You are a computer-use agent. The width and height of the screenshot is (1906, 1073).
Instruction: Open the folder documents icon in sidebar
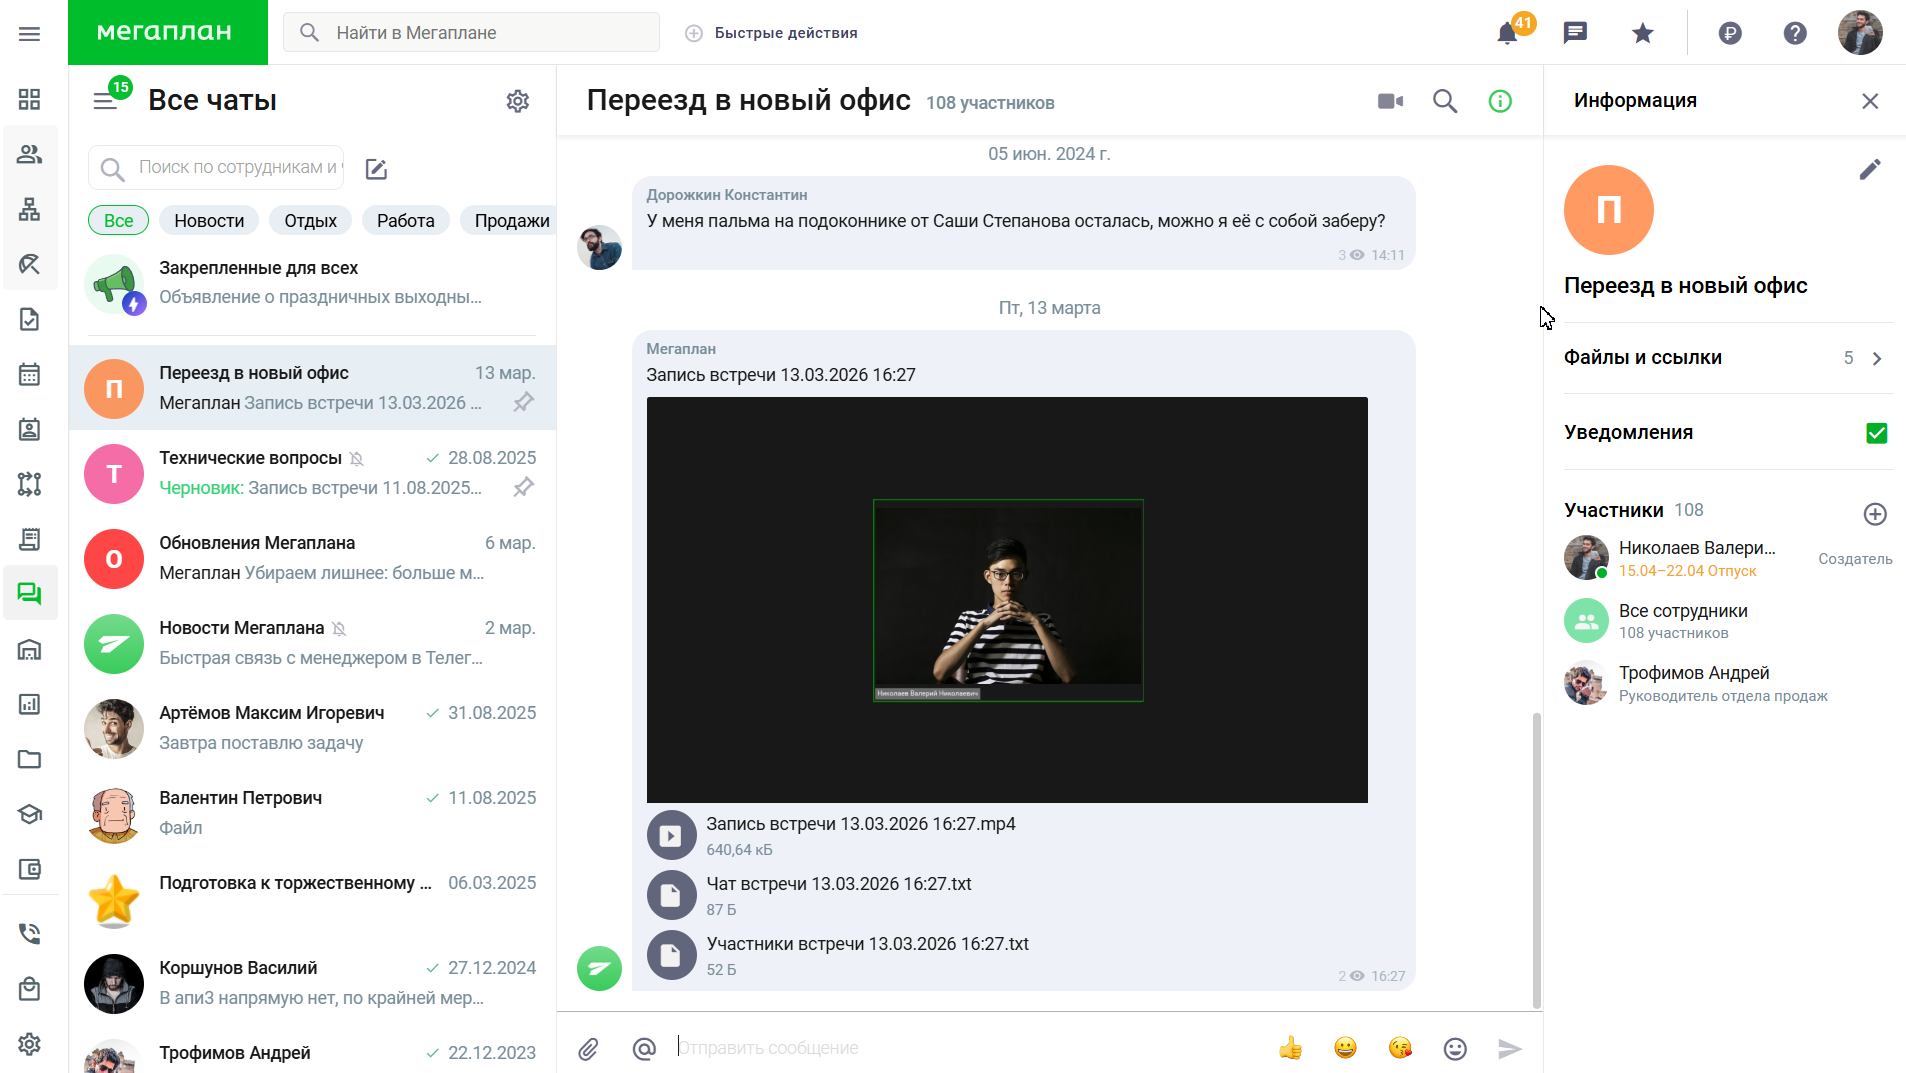(x=30, y=759)
